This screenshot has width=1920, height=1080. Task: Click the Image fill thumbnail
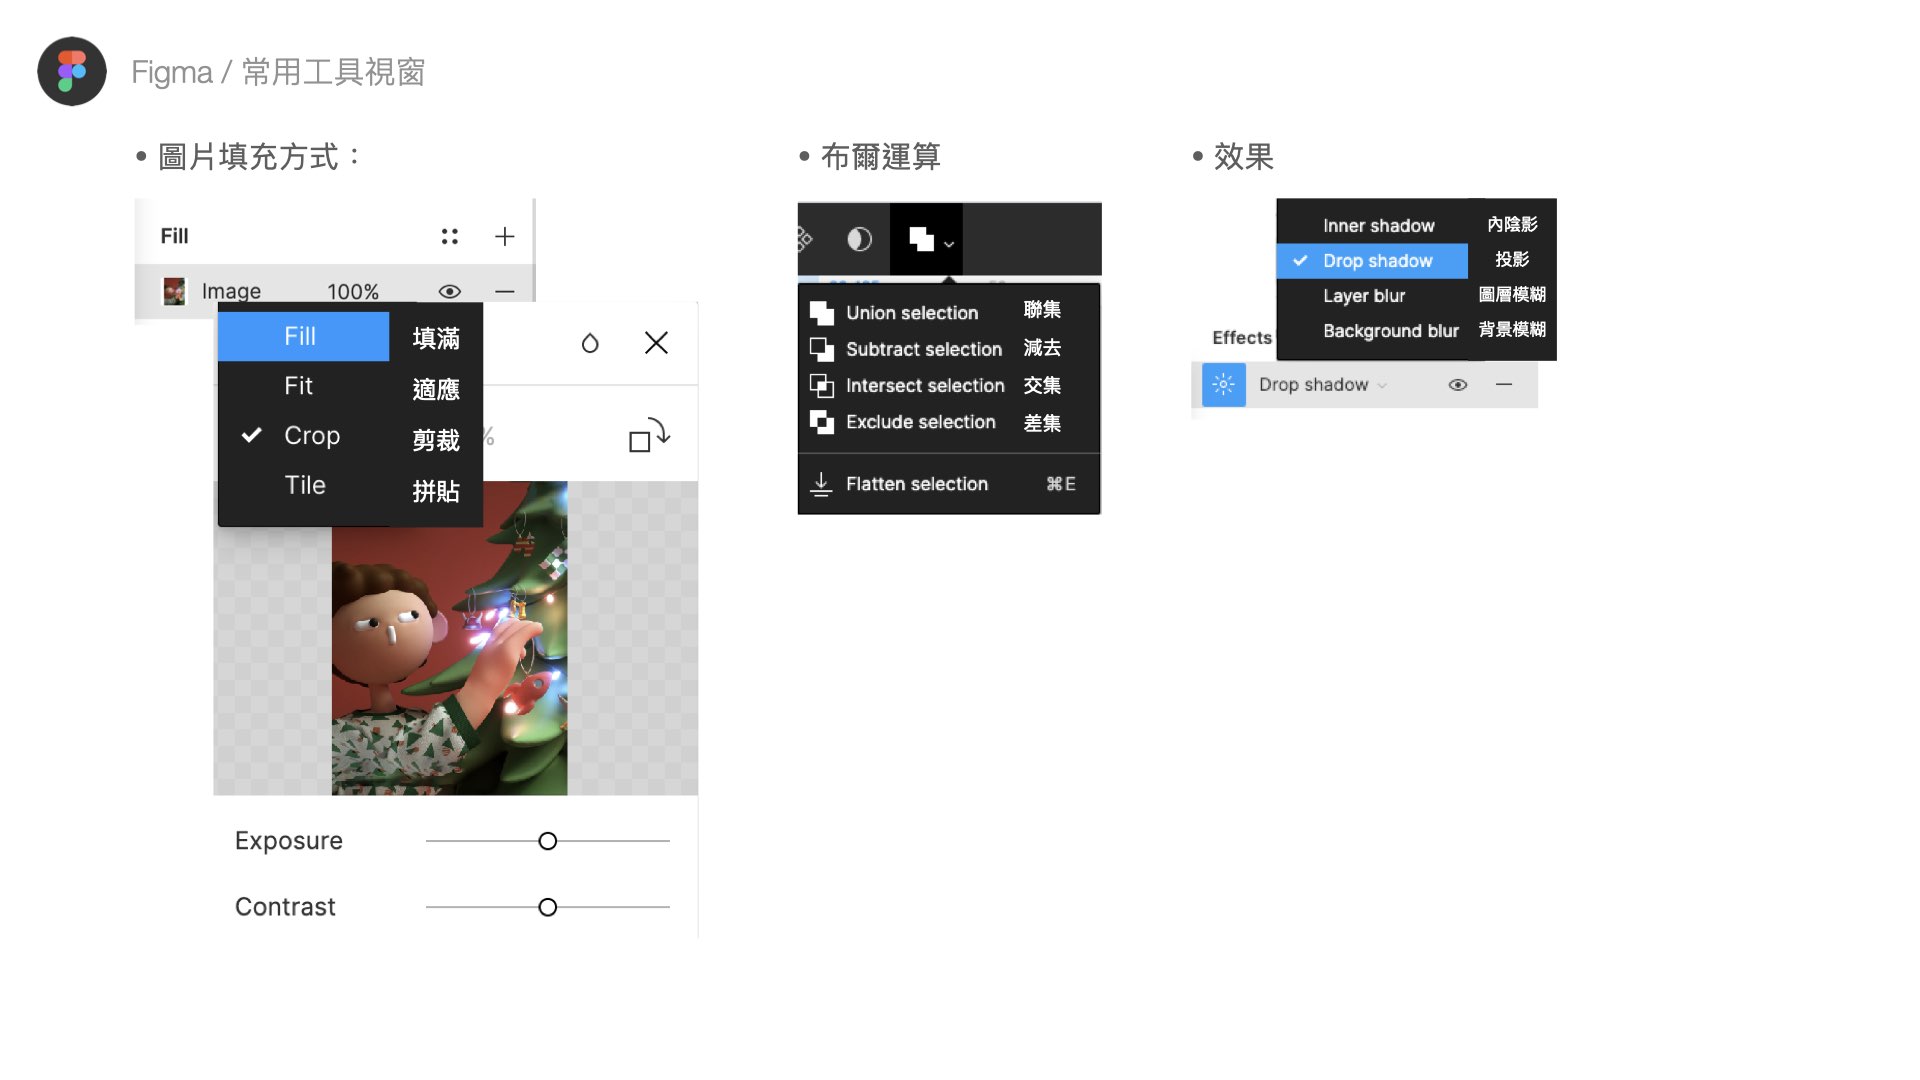click(174, 292)
